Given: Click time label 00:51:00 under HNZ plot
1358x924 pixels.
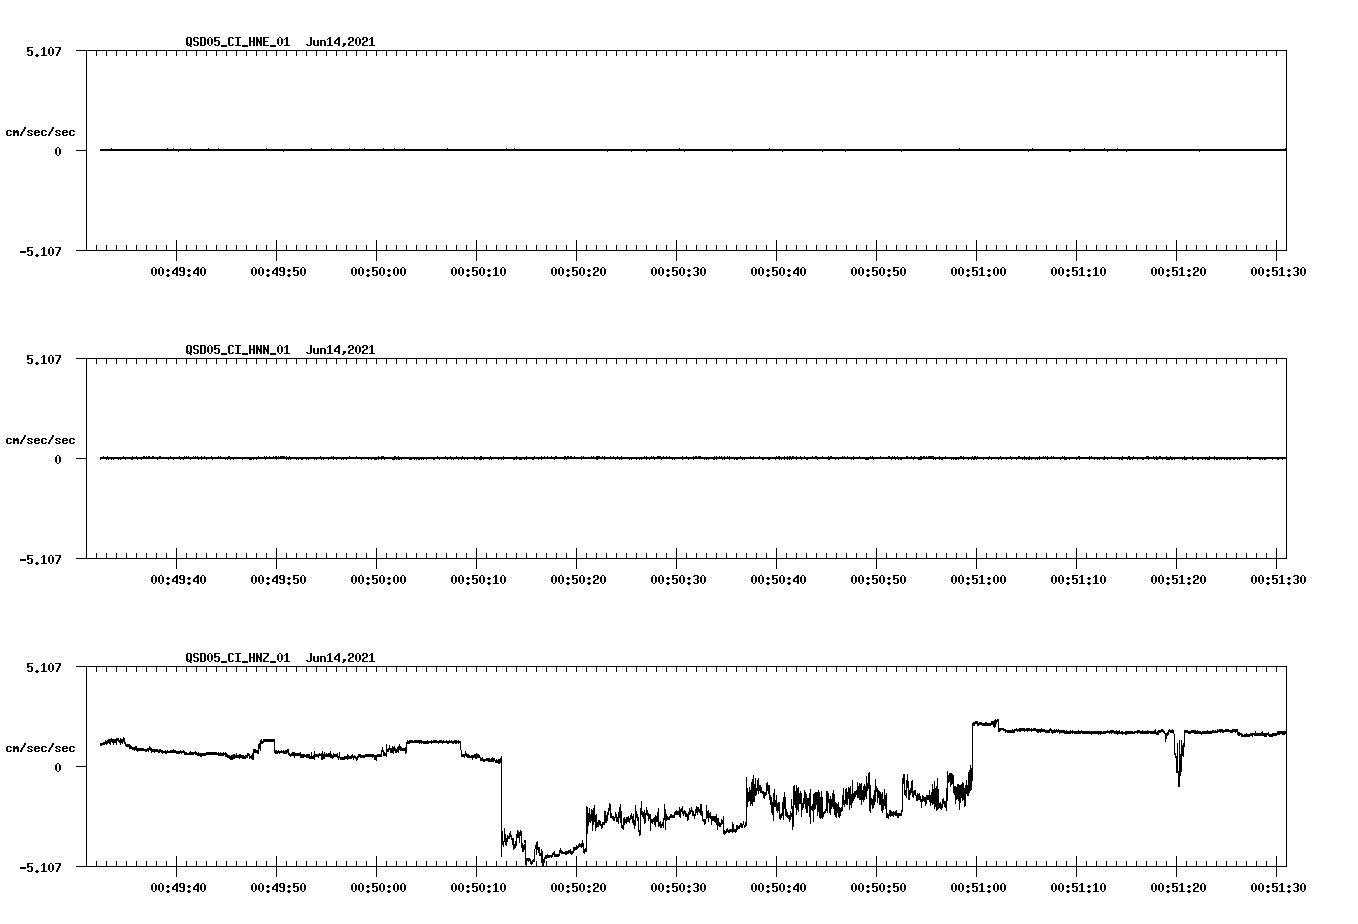Looking at the screenshot, I should point(979,887).
